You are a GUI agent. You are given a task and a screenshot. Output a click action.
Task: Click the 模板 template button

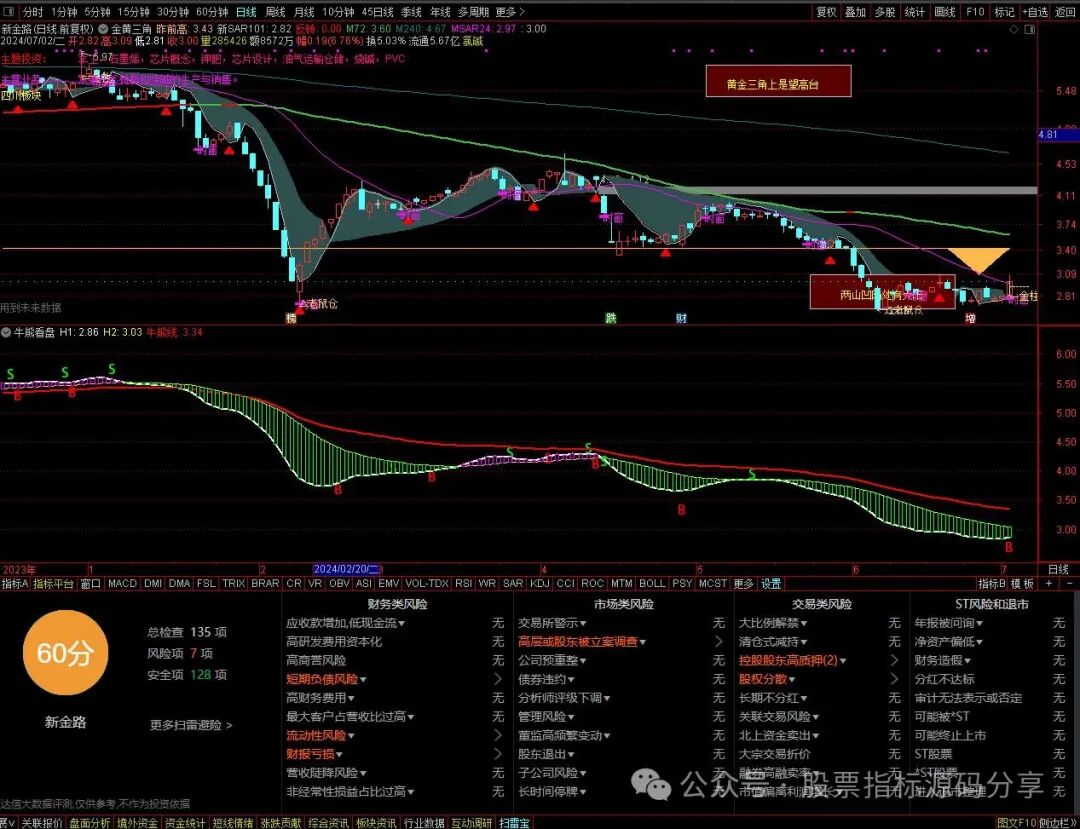coord(1022,584)
